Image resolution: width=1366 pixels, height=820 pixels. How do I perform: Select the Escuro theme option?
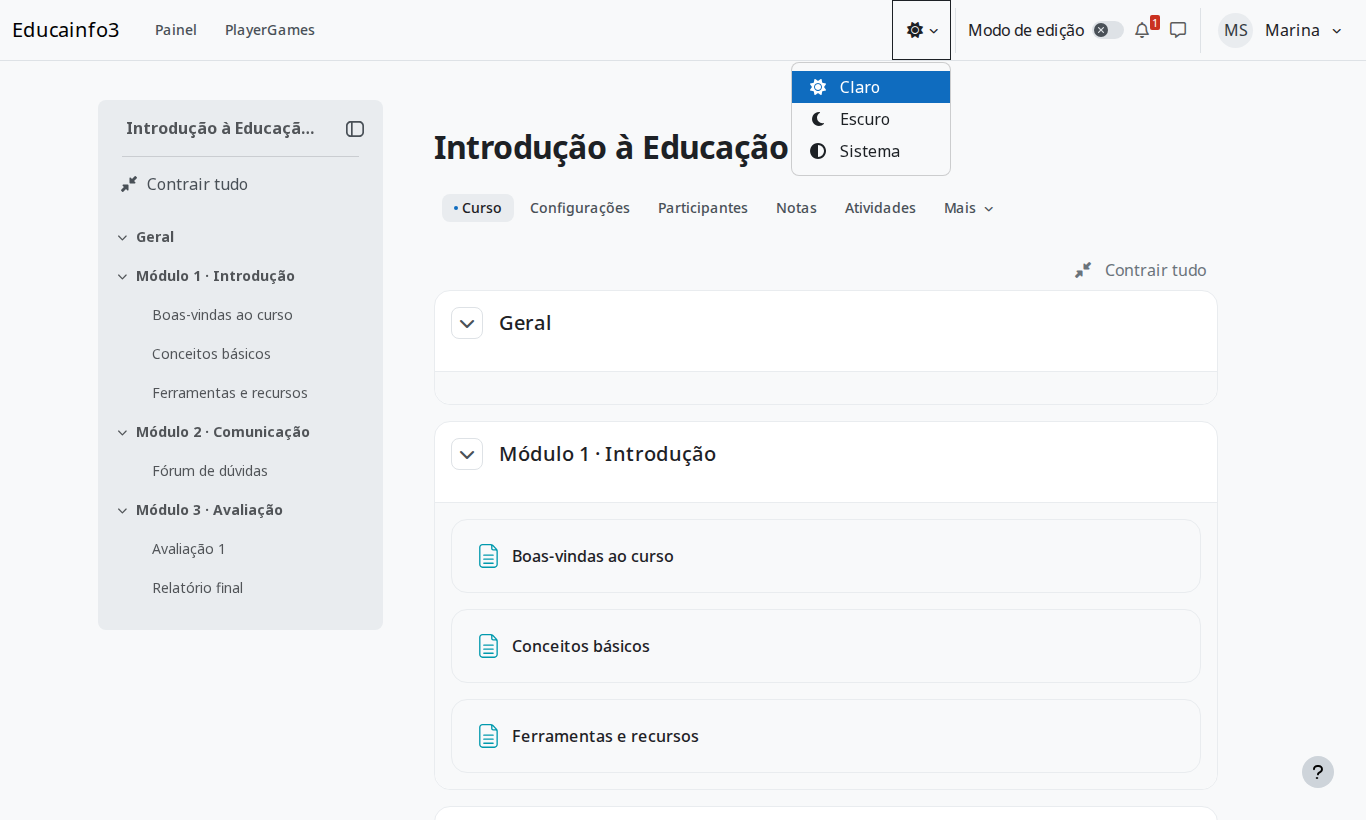tap(871, 119)
